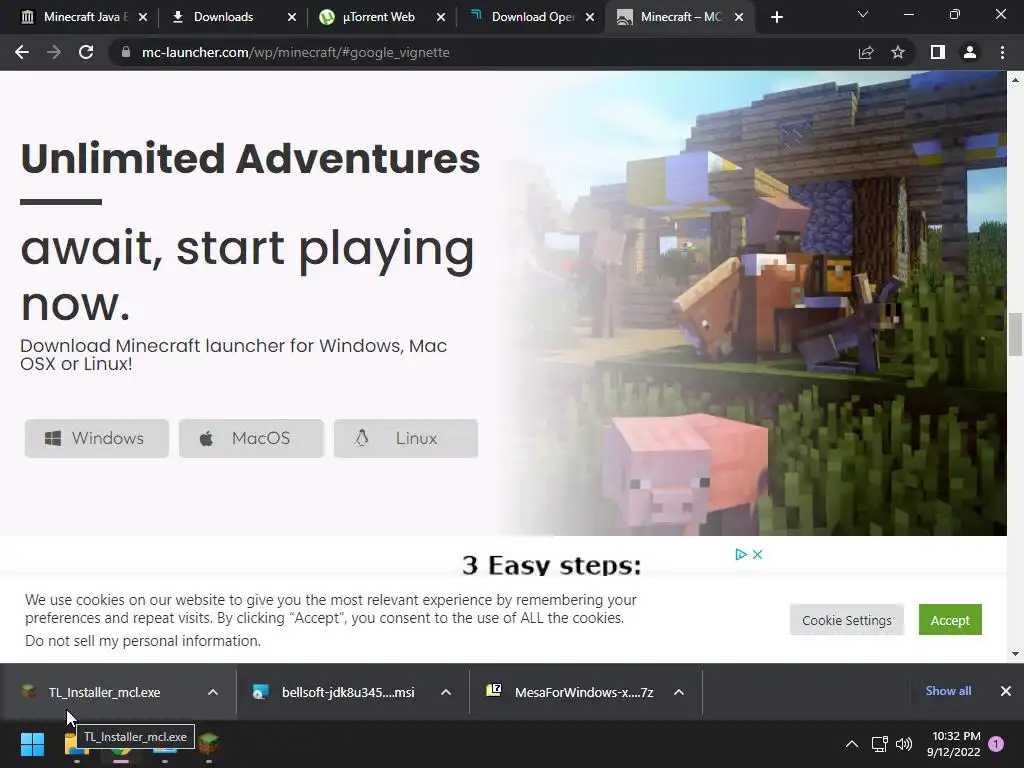The height and width of the screenshot is (768, 1024).
Task: Go back to the previous page
Action: [22, 52]
